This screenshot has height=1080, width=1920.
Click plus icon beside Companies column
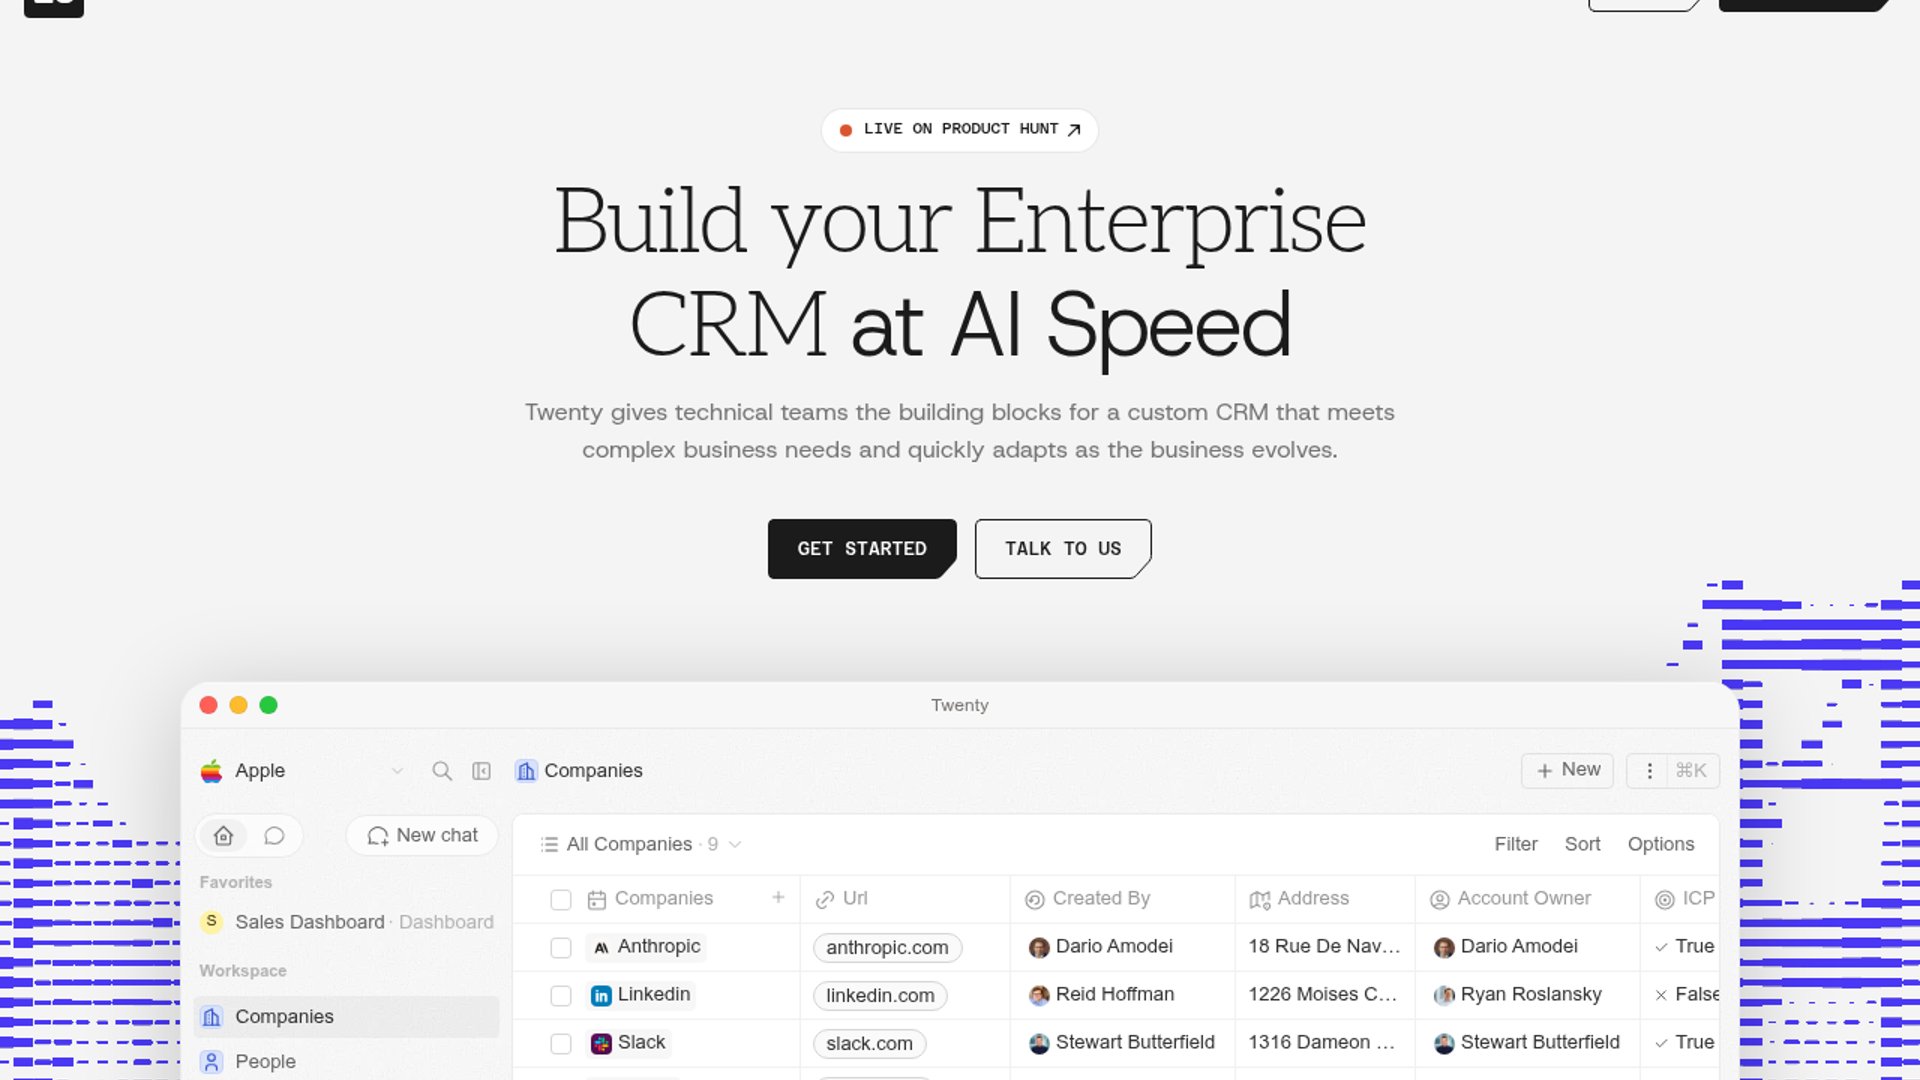coord(778,897)
